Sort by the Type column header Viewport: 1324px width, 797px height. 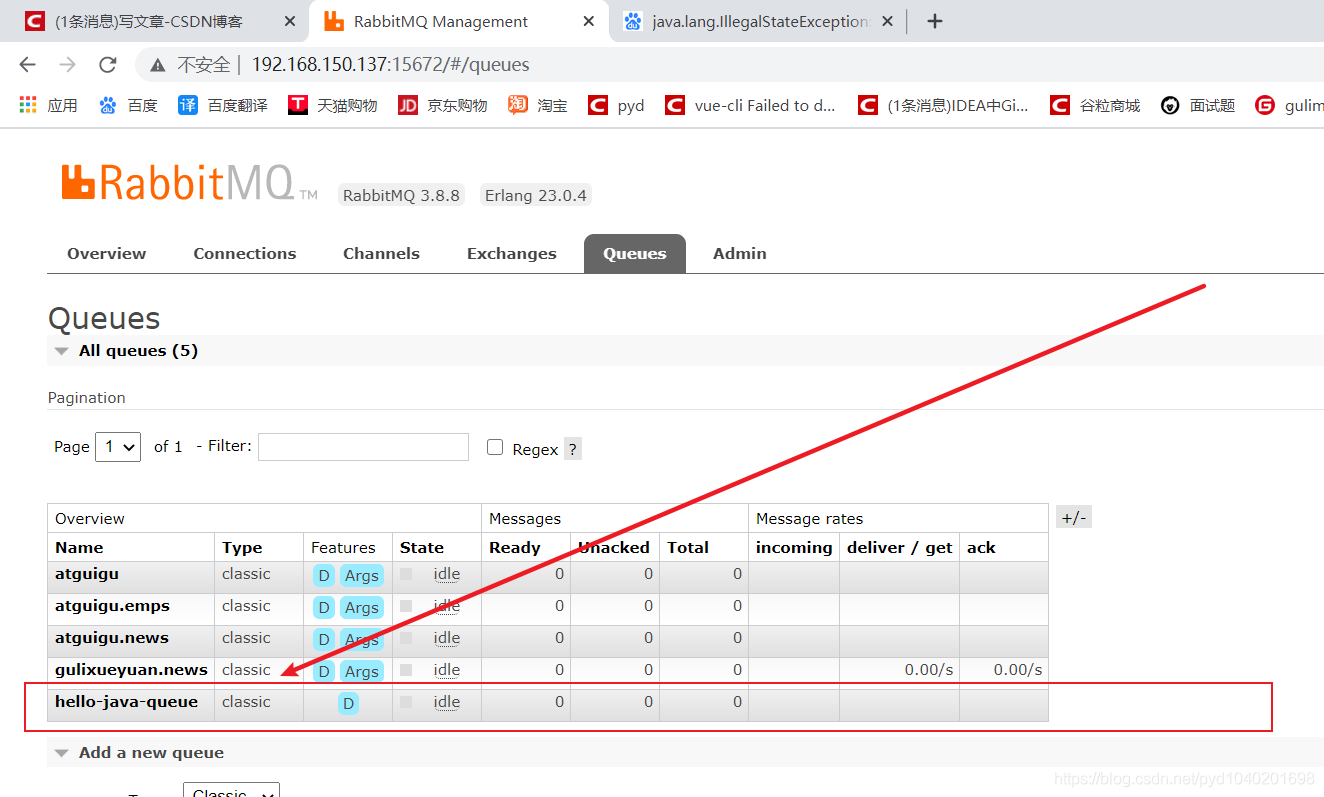(x=242, y=548)
